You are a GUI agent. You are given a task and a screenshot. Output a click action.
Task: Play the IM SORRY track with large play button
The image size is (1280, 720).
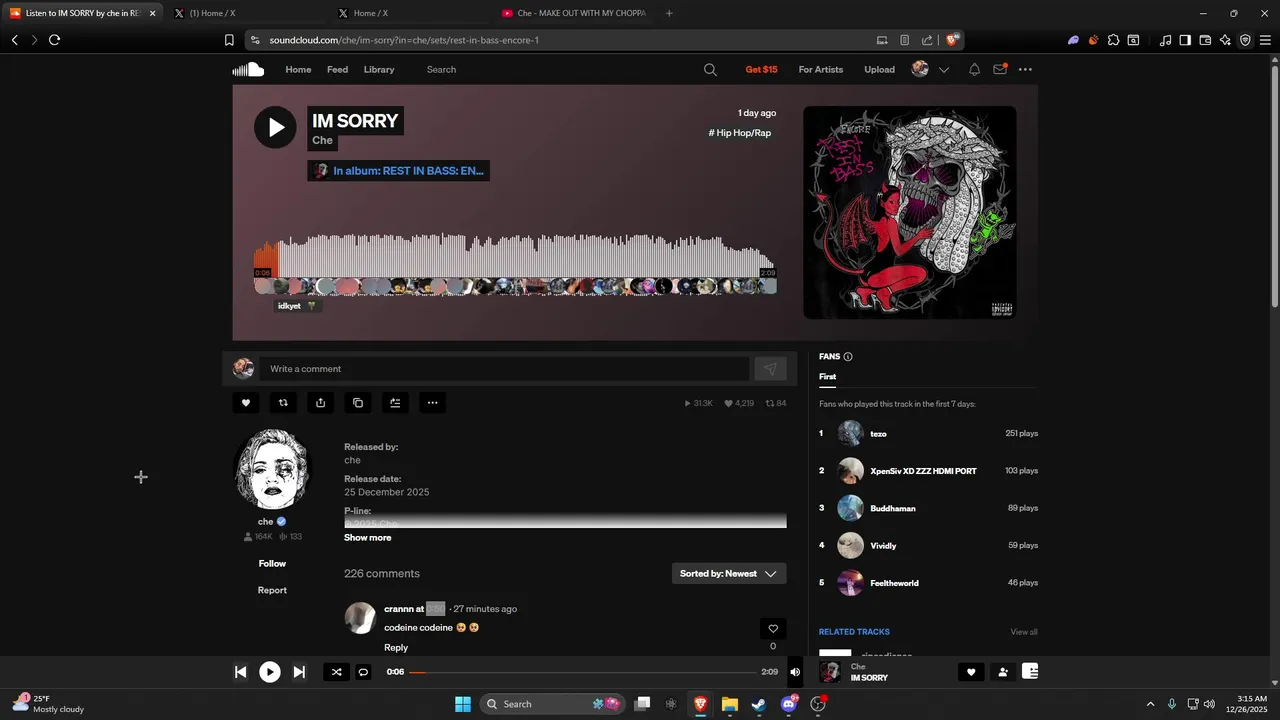click(x=275, y=127)
